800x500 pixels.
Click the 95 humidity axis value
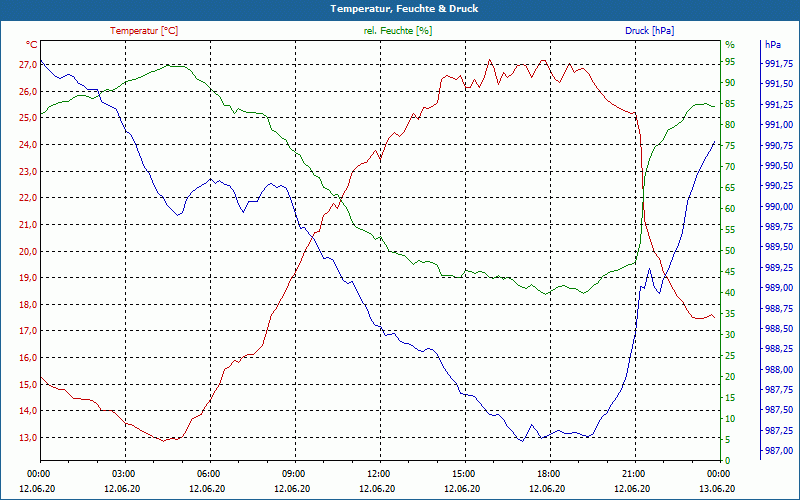730,62
